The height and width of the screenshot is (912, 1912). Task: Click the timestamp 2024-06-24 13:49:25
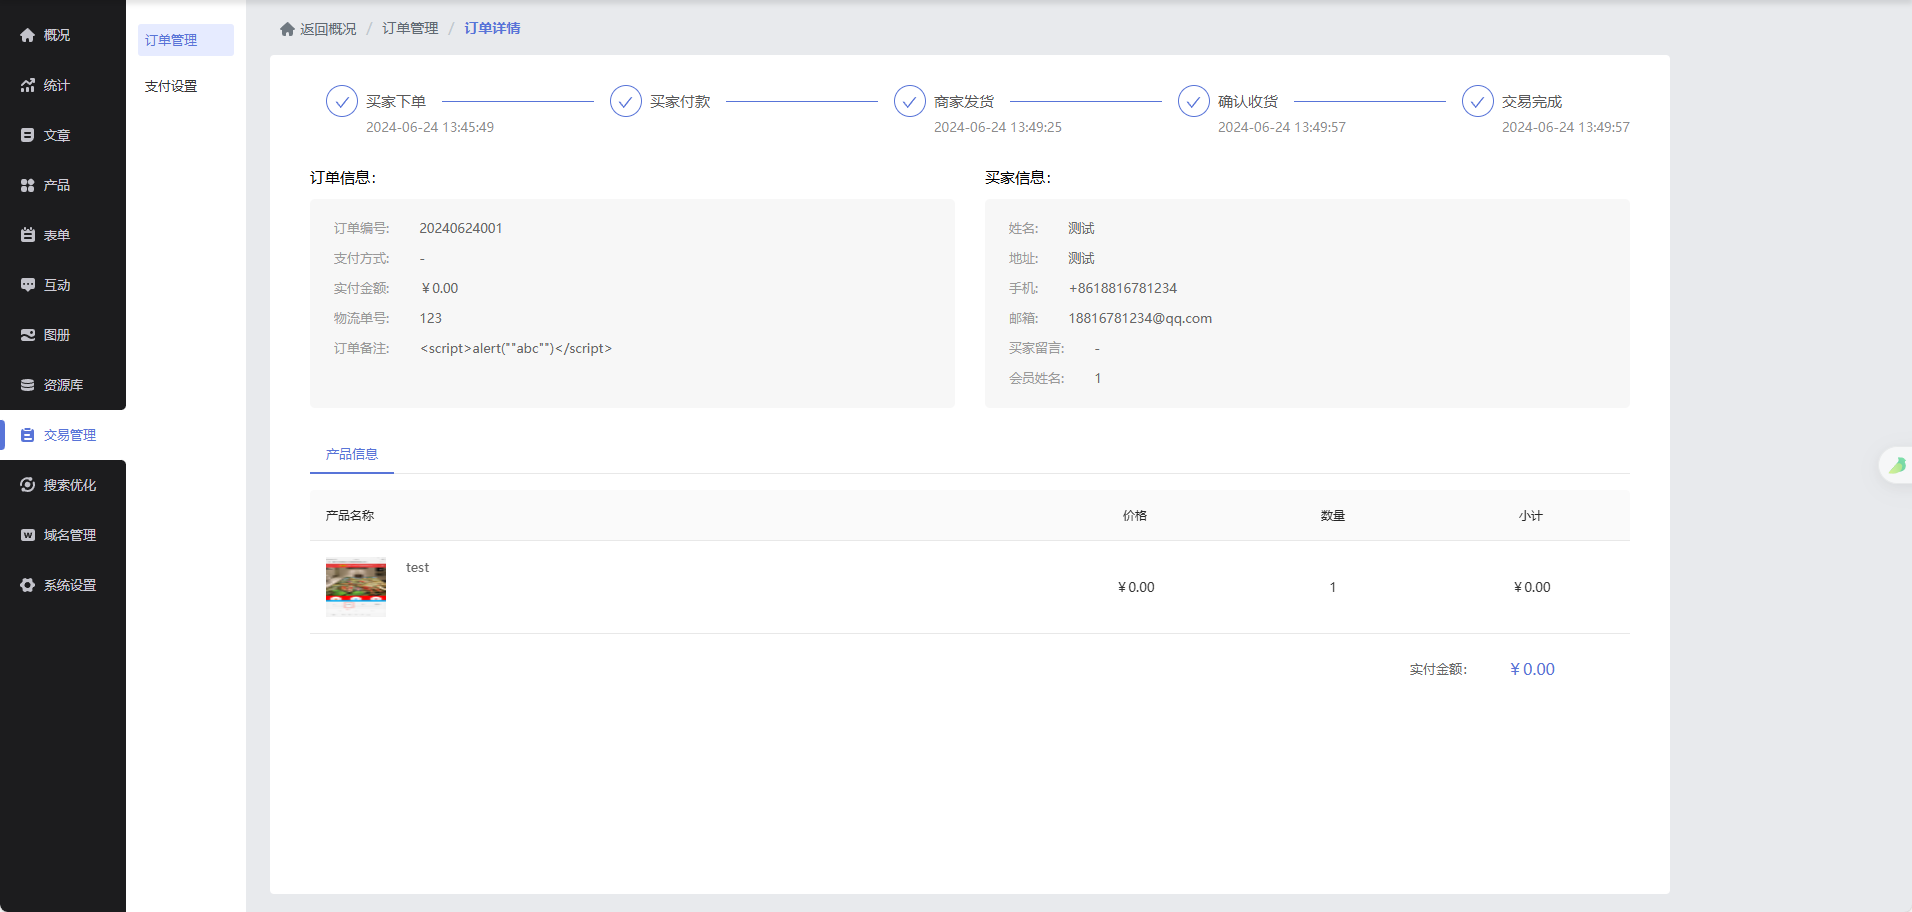point(998,127)
